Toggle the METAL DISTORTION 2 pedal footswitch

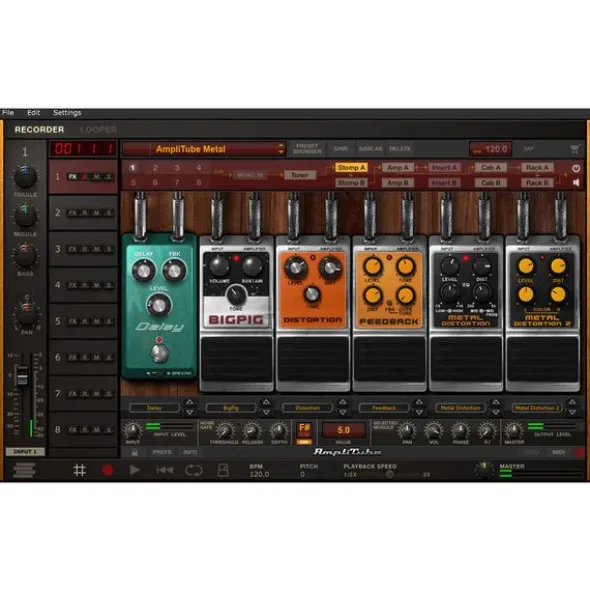(x=542, y=360)
